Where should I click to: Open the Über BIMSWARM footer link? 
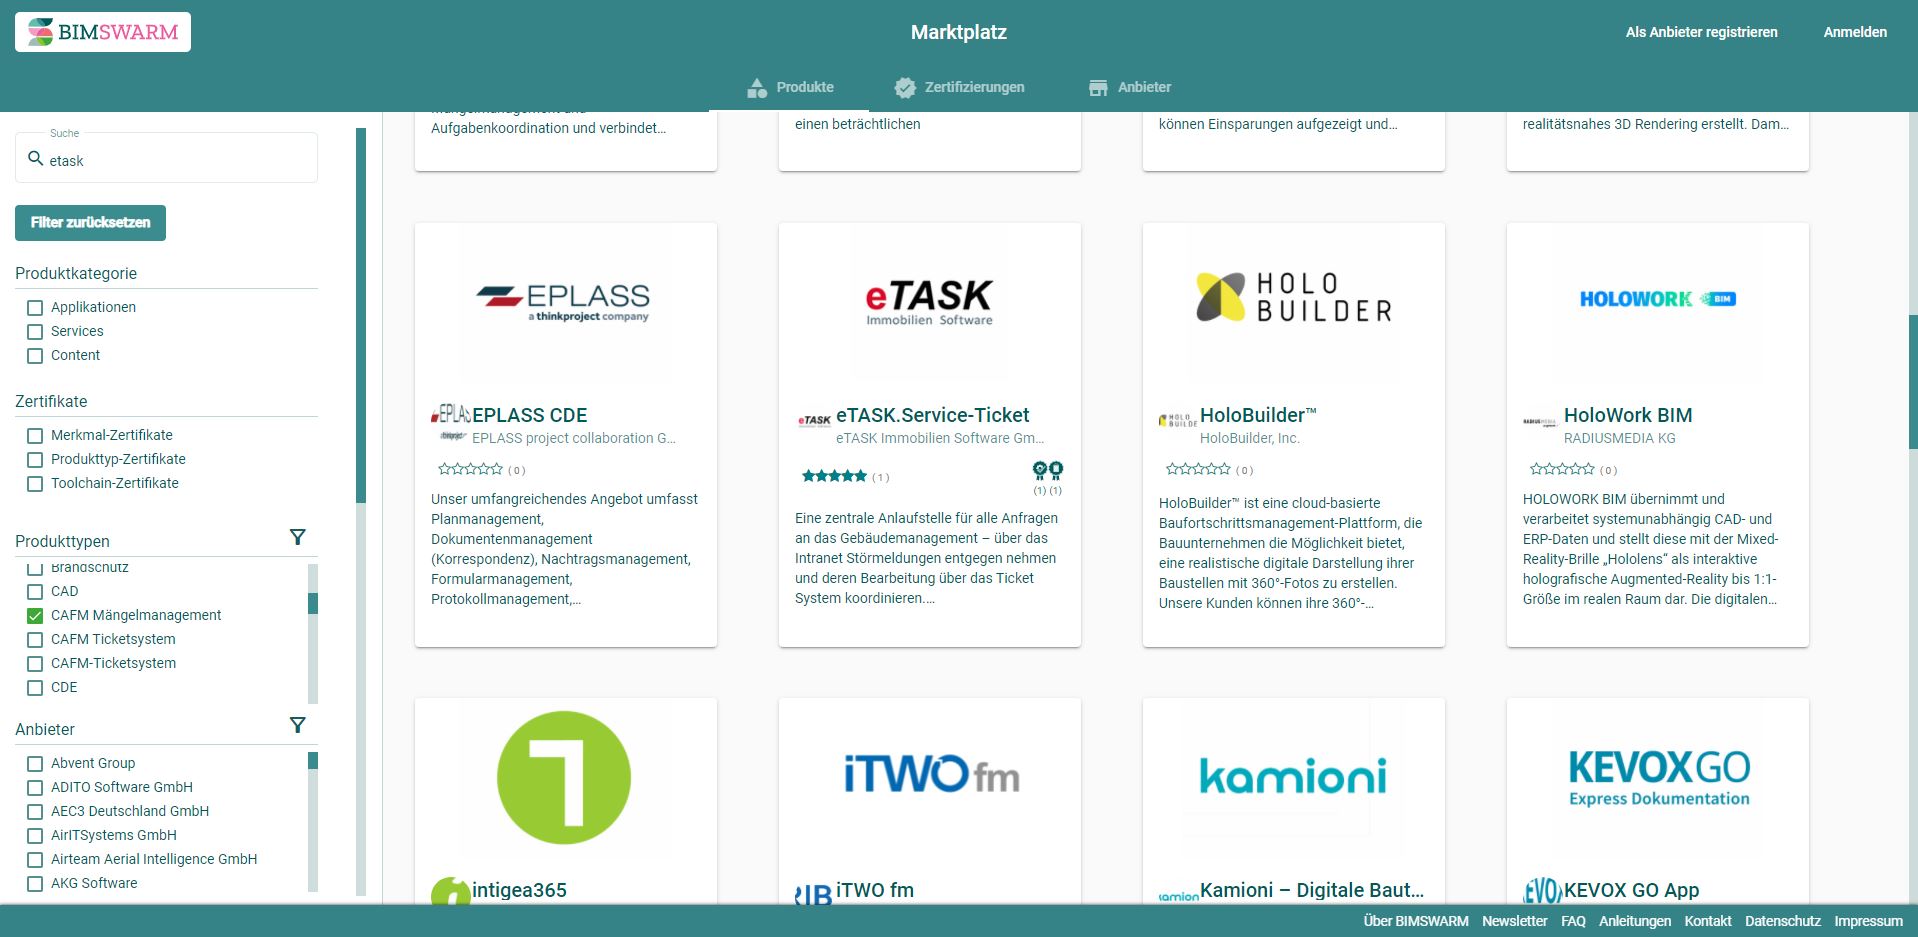[x=1416, y=921]
